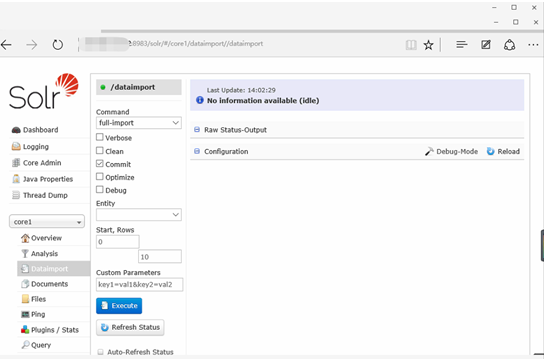Open the web note pencil icon
Screen dimensions: 546x361
click(486, 45)
